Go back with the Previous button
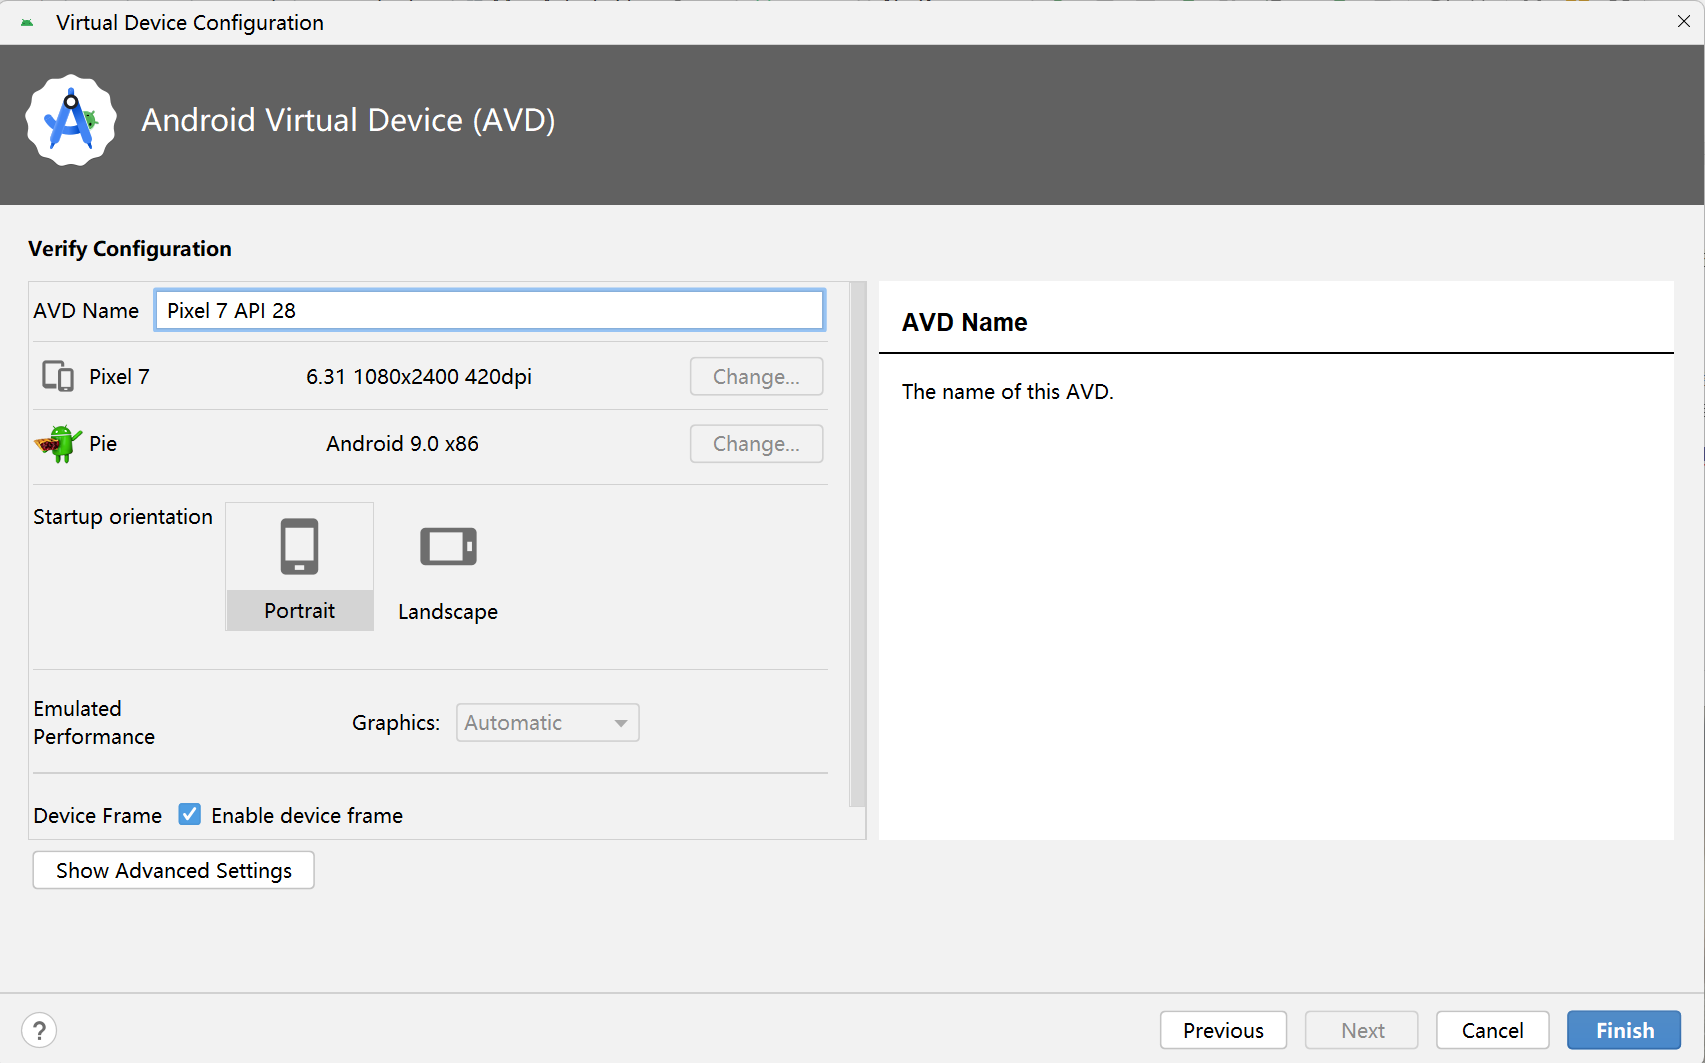The height and width of the screenshot is (1063, 1705). tap(1222, 1030)
